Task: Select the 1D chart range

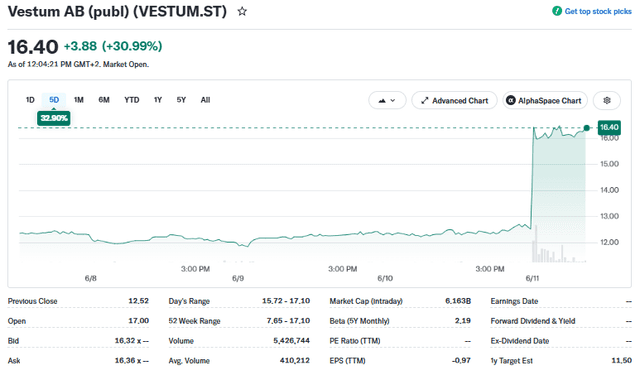Action: [30, 100]
